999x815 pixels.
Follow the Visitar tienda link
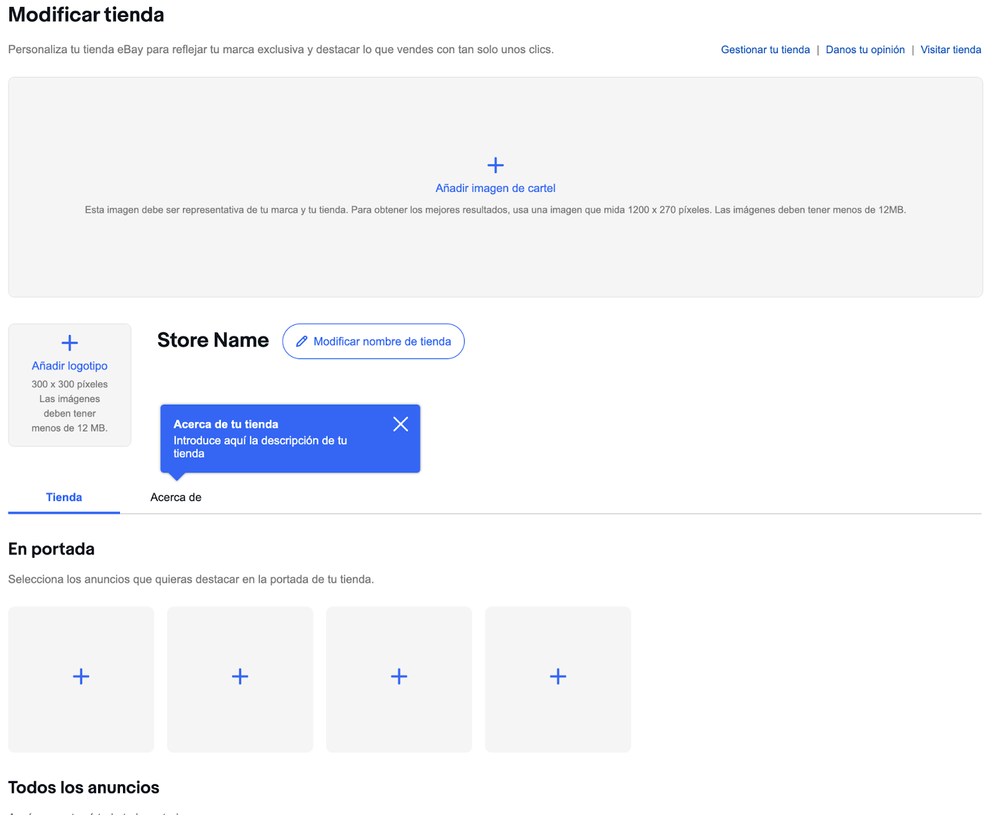tap(951, 50)
